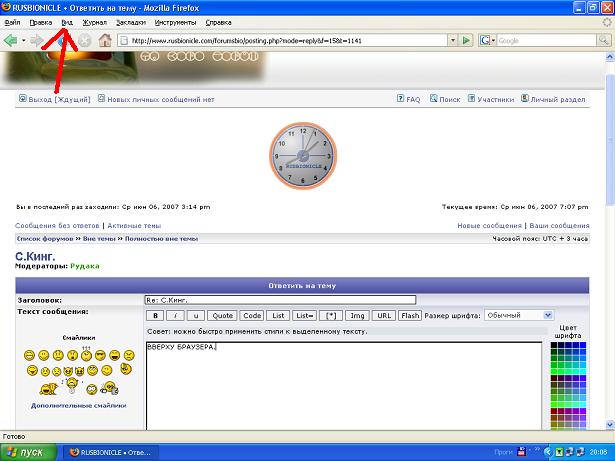Insert a link with URL button
The height and width of the screenshot is (461, 615).
pos(384,315)
